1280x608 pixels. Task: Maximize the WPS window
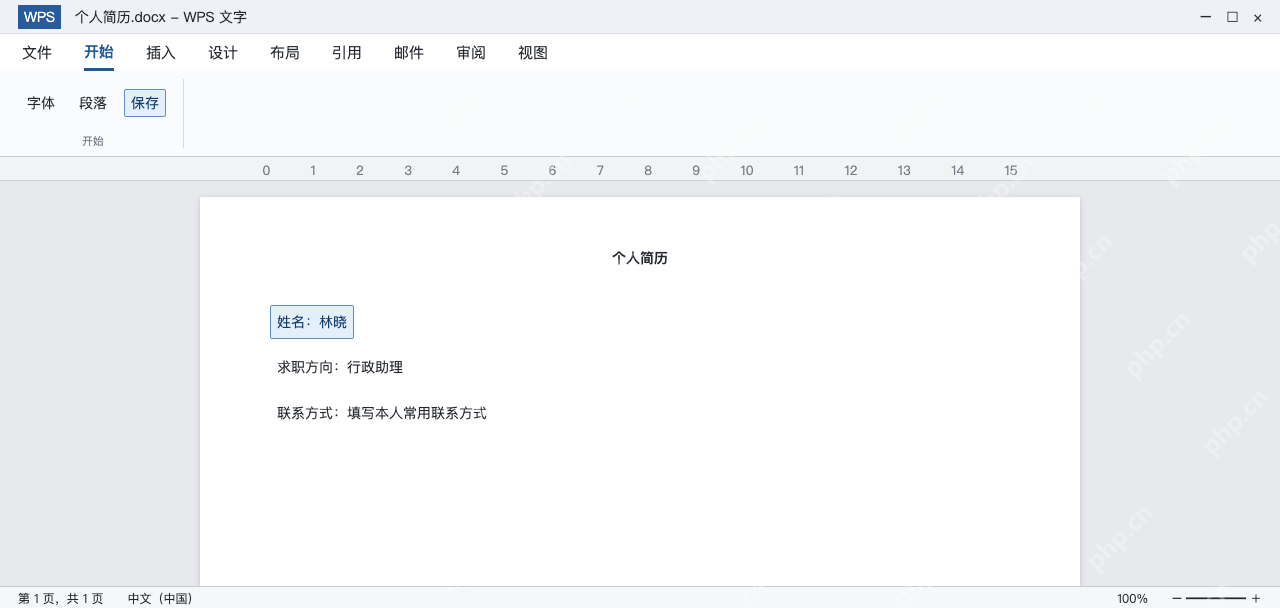[x=1232, y=17]
